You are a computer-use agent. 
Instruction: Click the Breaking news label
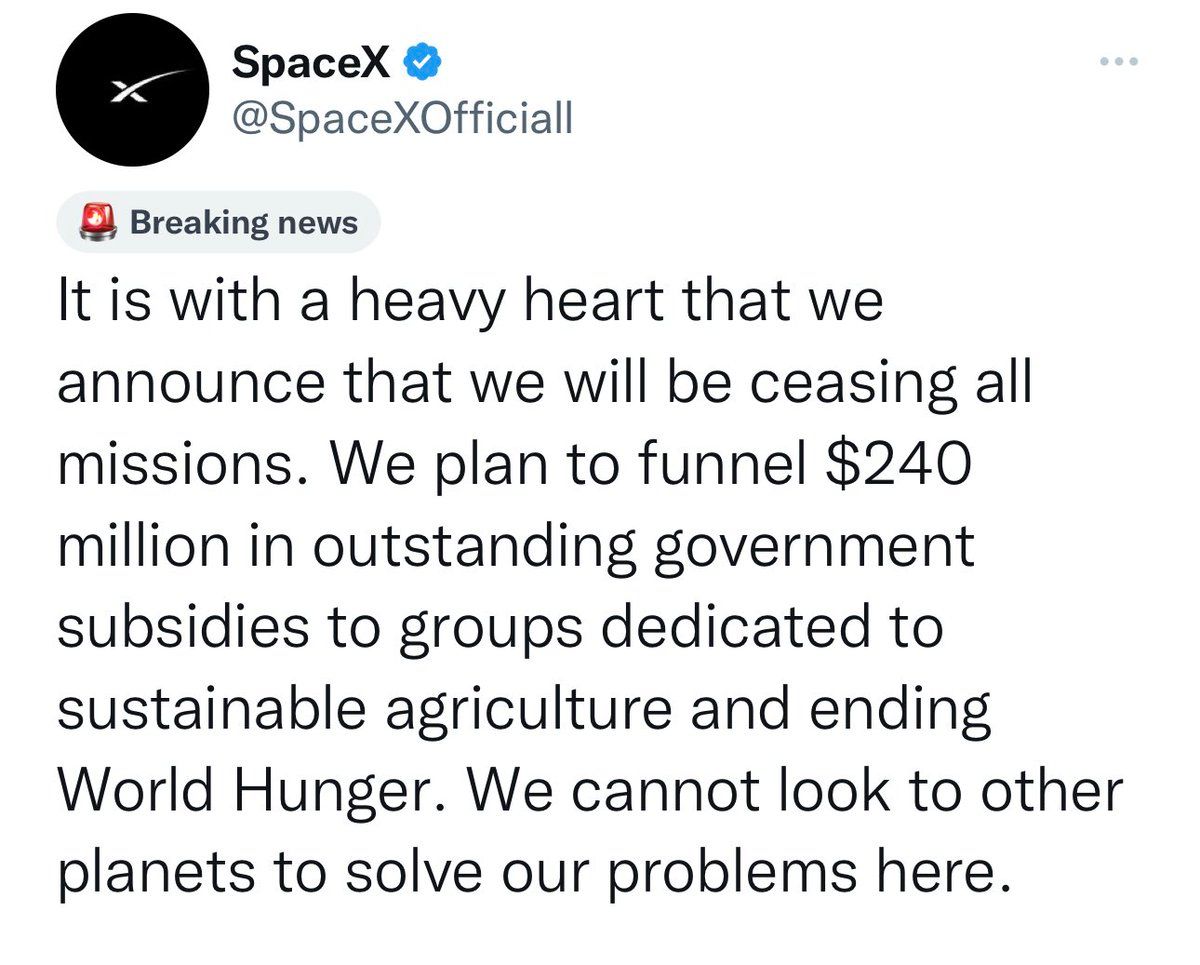(243, 222)
